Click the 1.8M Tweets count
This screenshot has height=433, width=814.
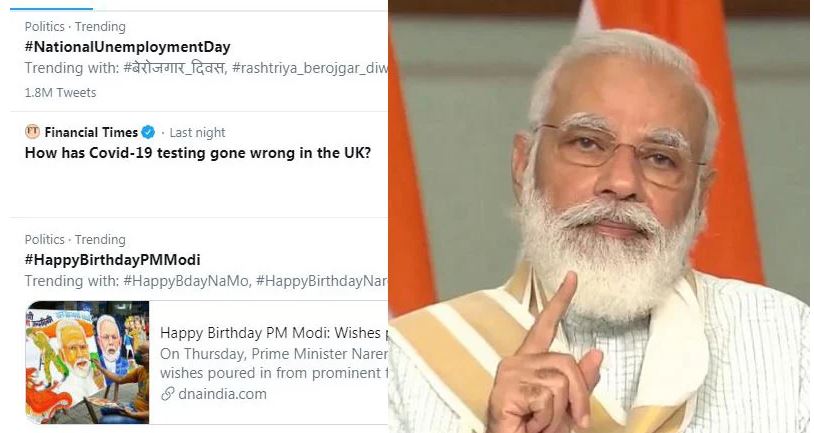(60, 93)
